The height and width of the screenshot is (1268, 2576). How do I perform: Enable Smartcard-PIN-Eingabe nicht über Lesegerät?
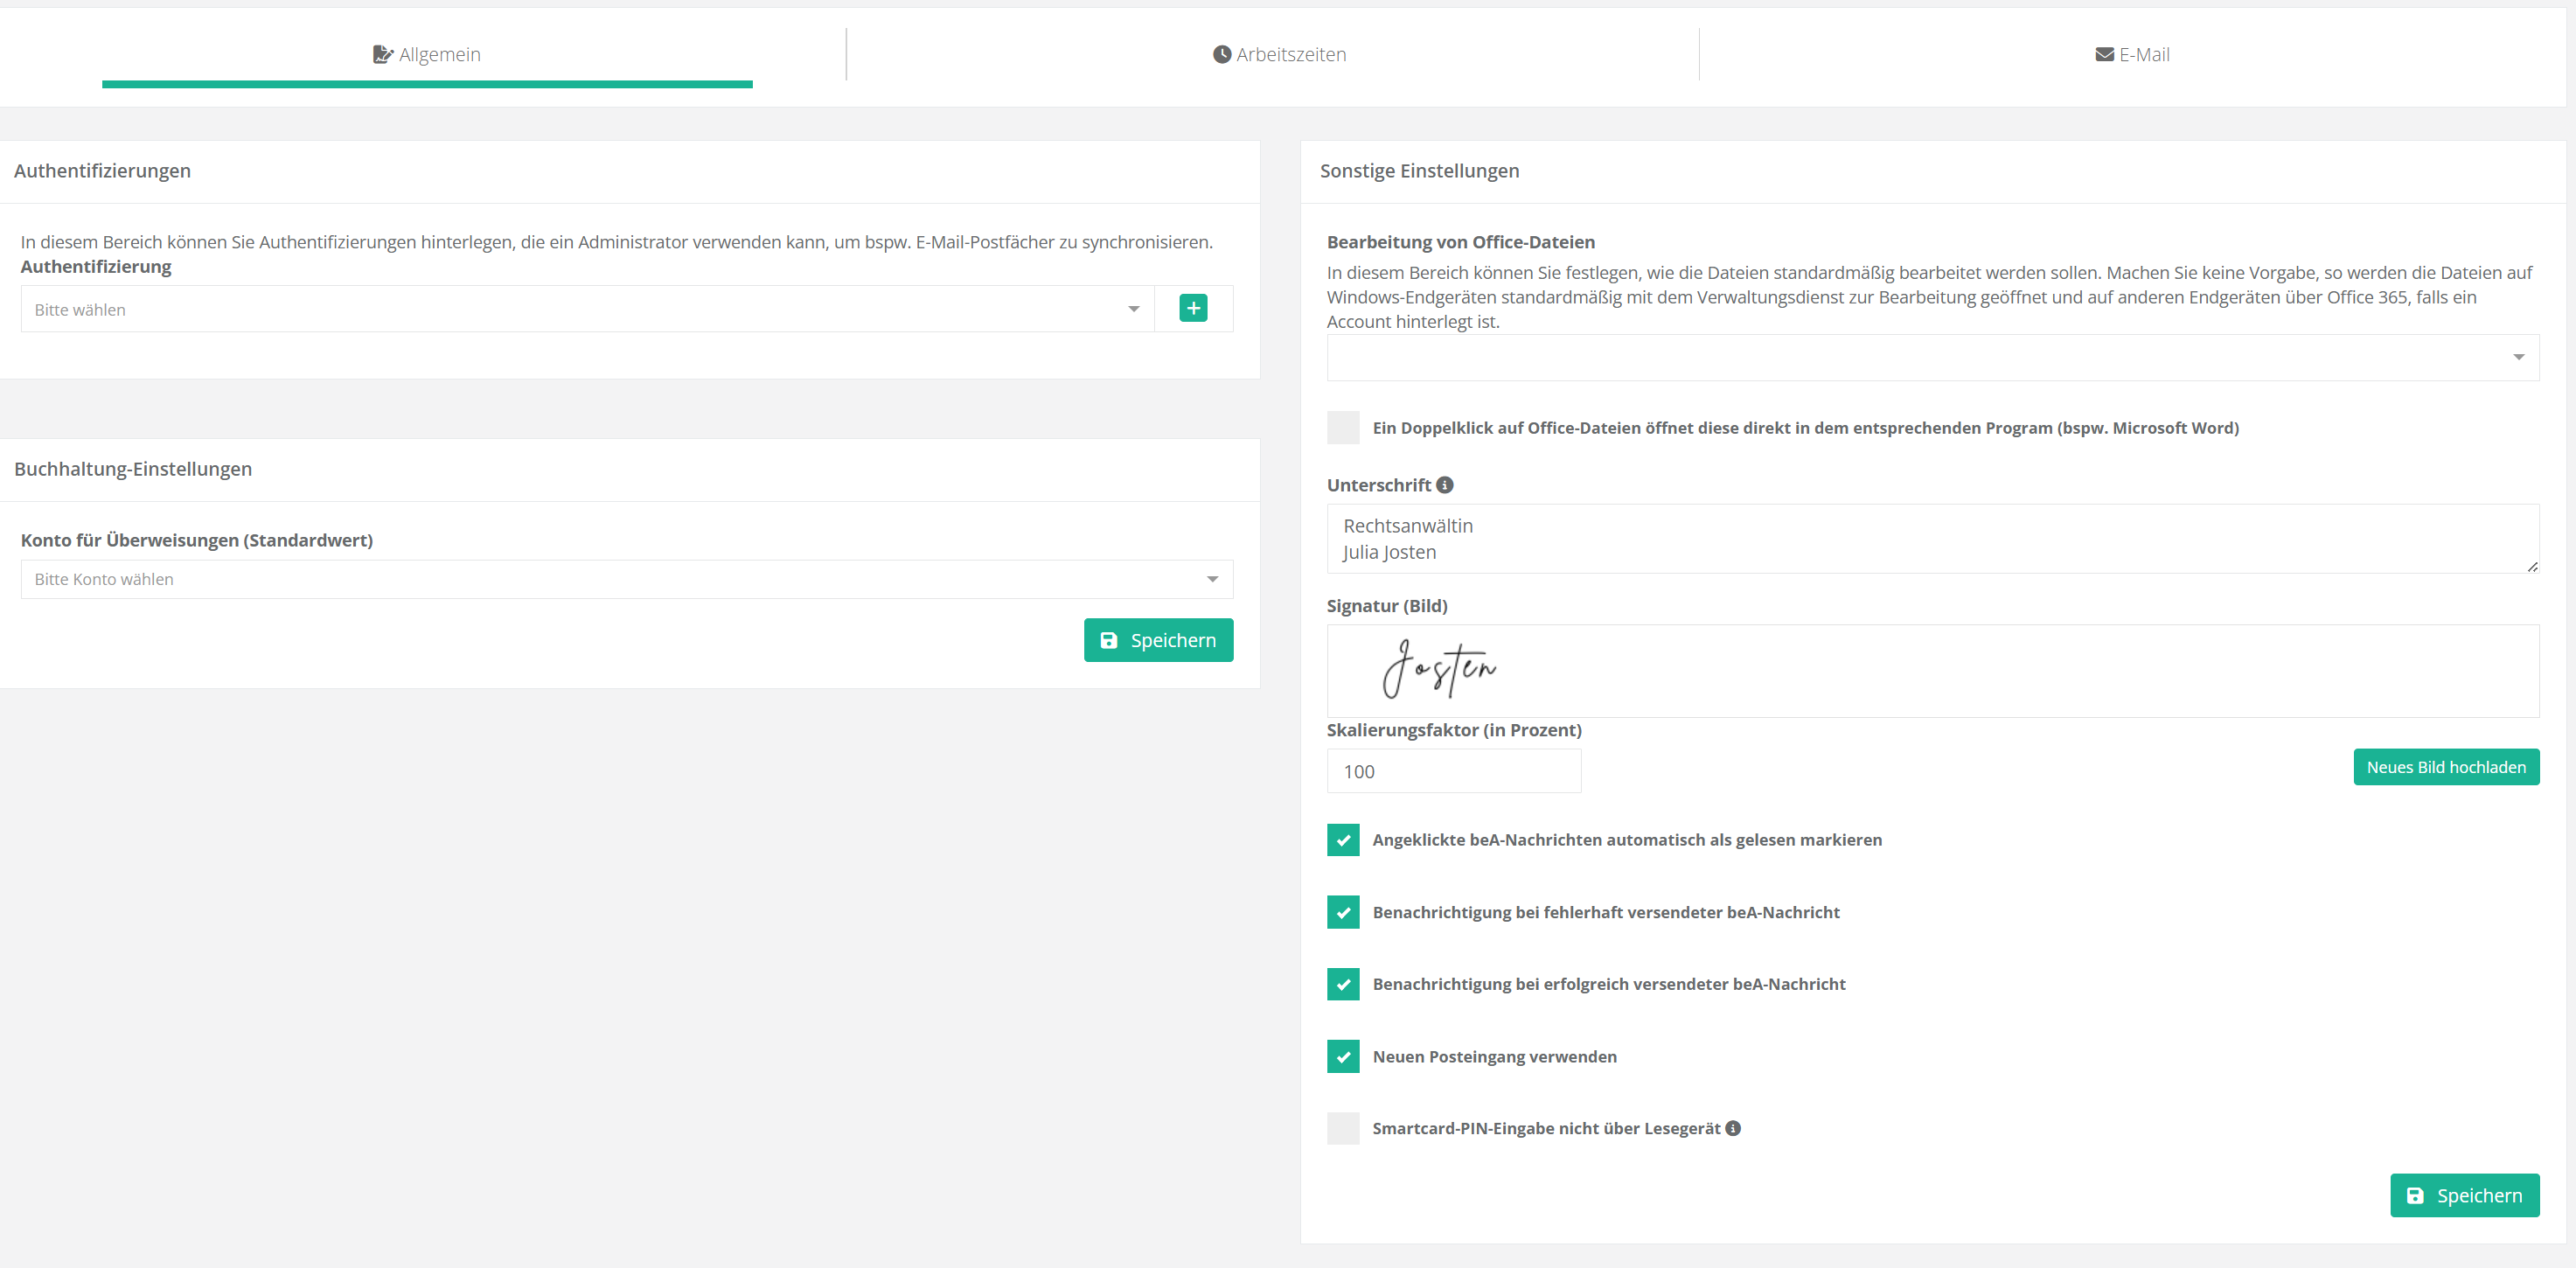[1343, 1128]
